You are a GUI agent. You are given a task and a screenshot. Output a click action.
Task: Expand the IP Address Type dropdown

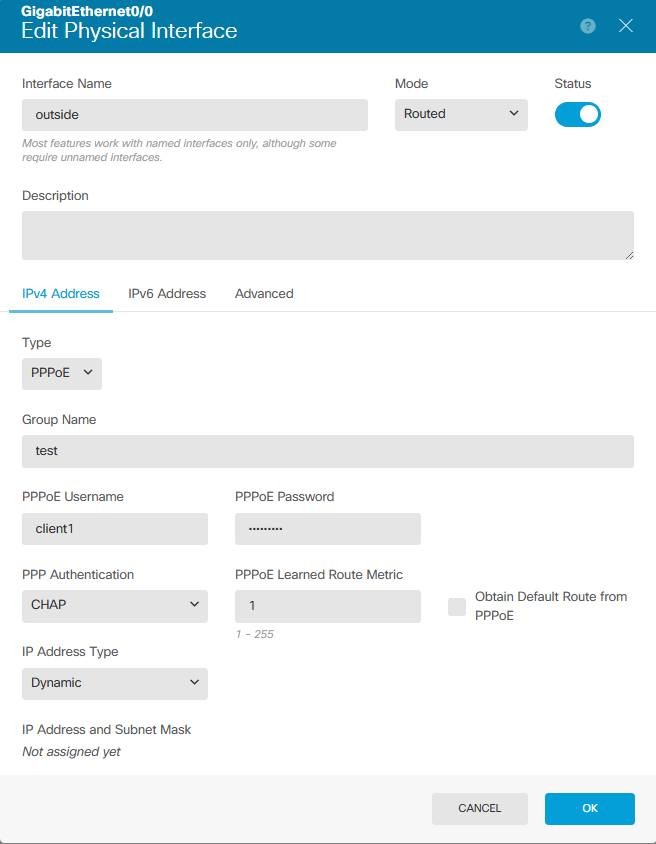(114, 683)
